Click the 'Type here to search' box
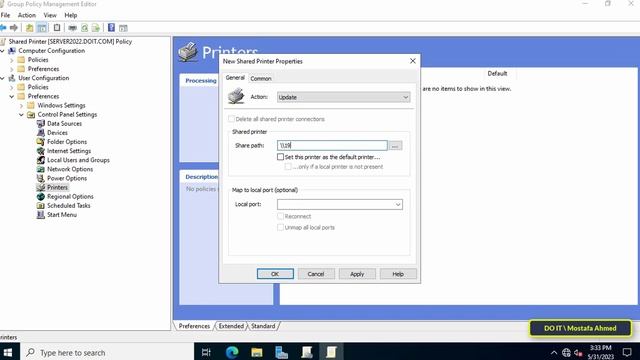 point(106,352)
